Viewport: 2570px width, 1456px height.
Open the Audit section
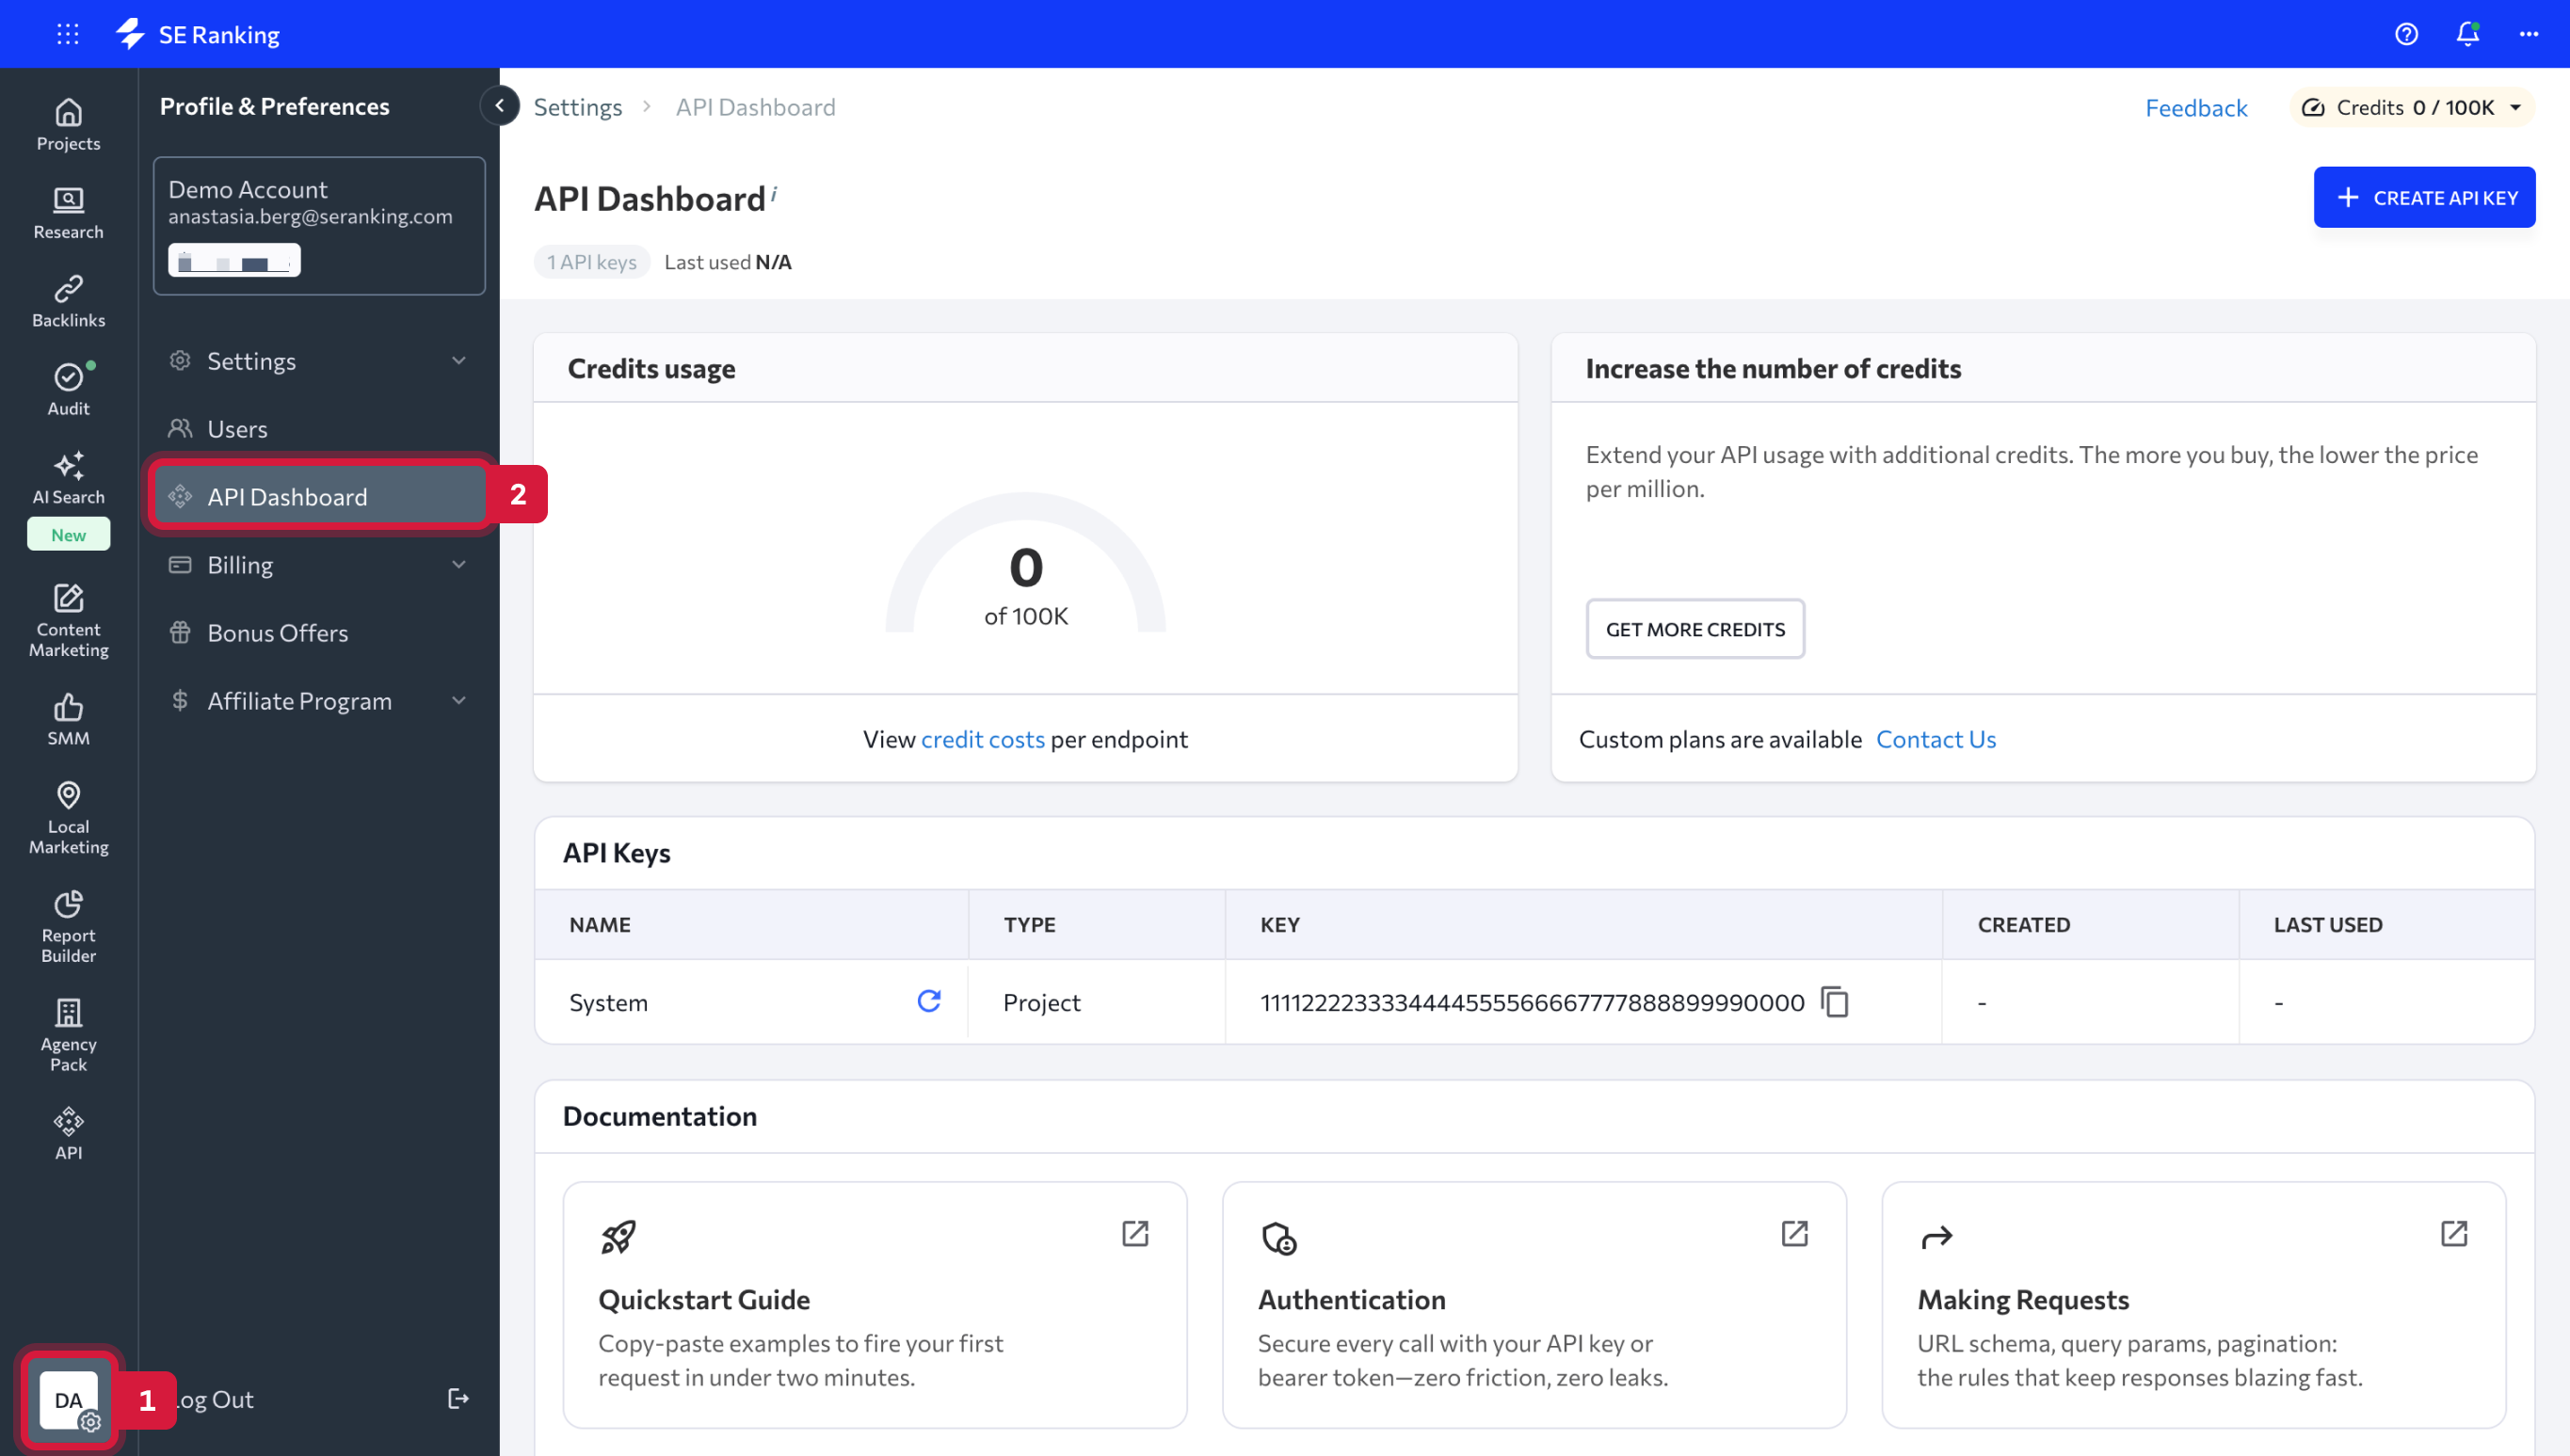[x=67, y=388]
